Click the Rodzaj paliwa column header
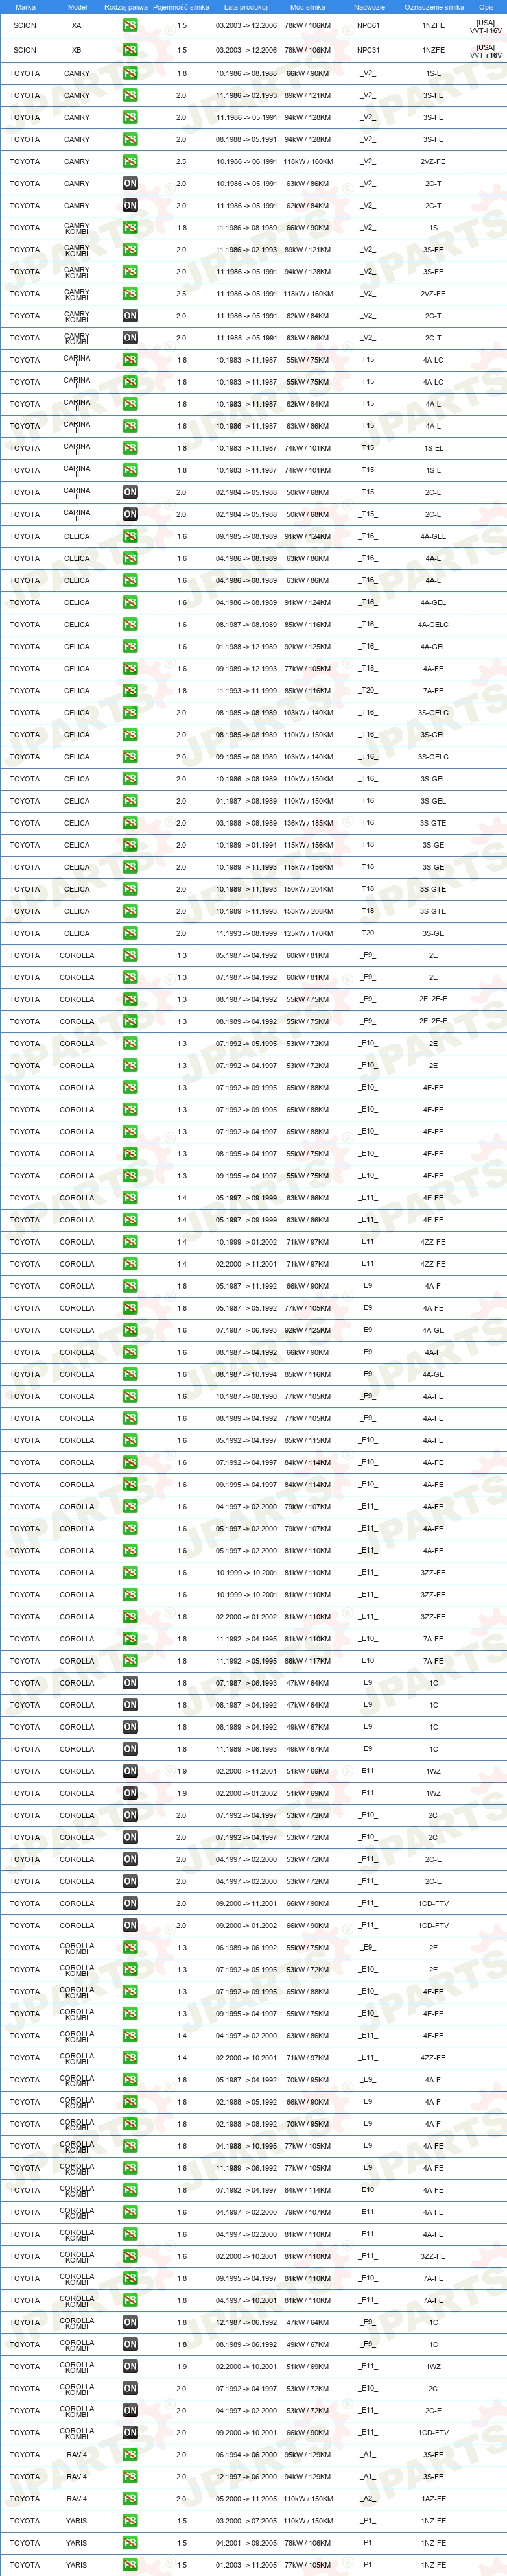507x2576 pixels. [126, 7]
